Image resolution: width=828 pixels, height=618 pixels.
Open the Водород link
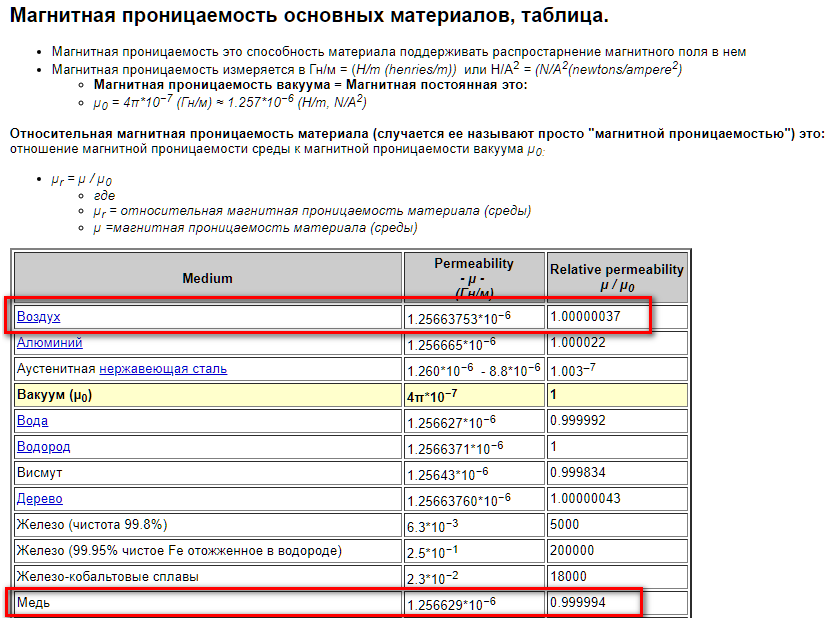pyautogui.click(x=43, y=446)
